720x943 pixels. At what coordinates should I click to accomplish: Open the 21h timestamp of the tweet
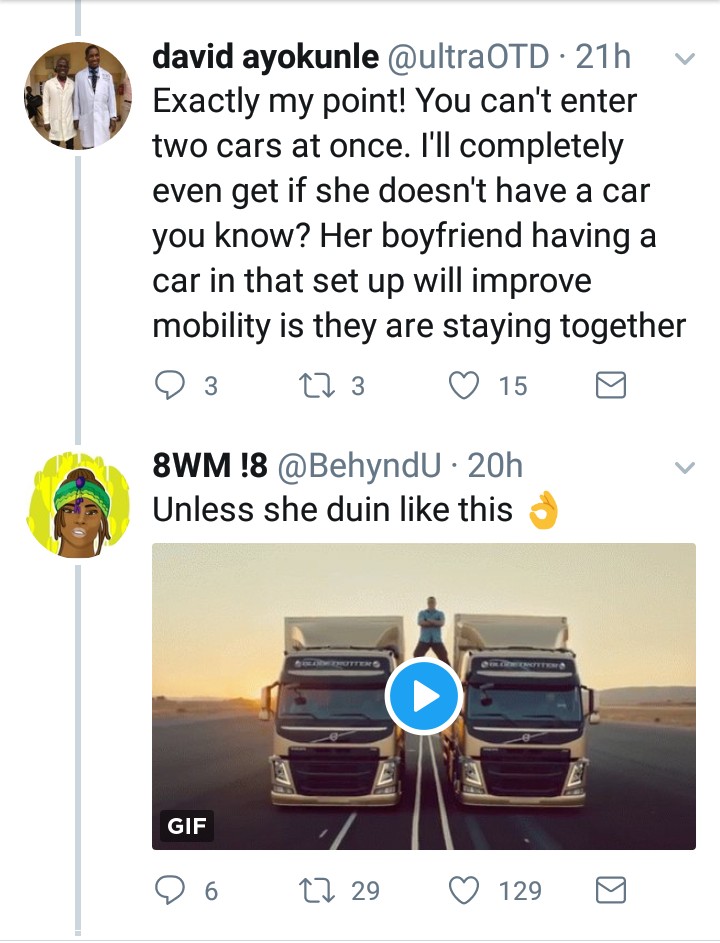(x=603, y=58)
